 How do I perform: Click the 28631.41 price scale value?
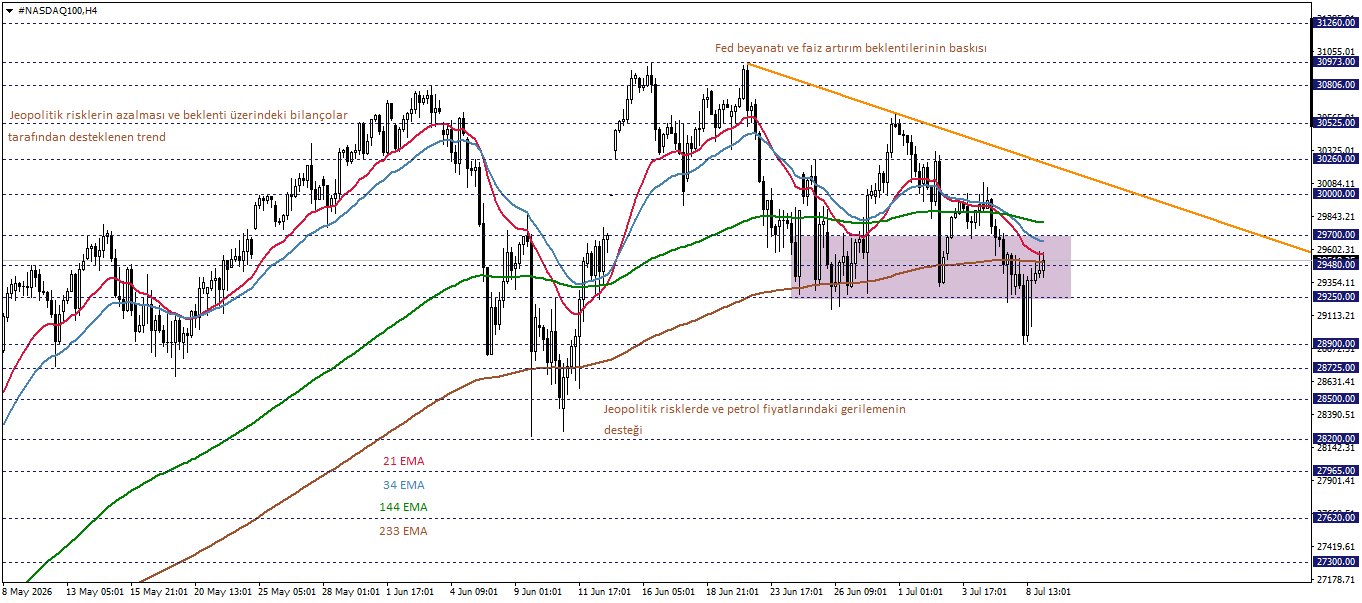(1336, 382)
